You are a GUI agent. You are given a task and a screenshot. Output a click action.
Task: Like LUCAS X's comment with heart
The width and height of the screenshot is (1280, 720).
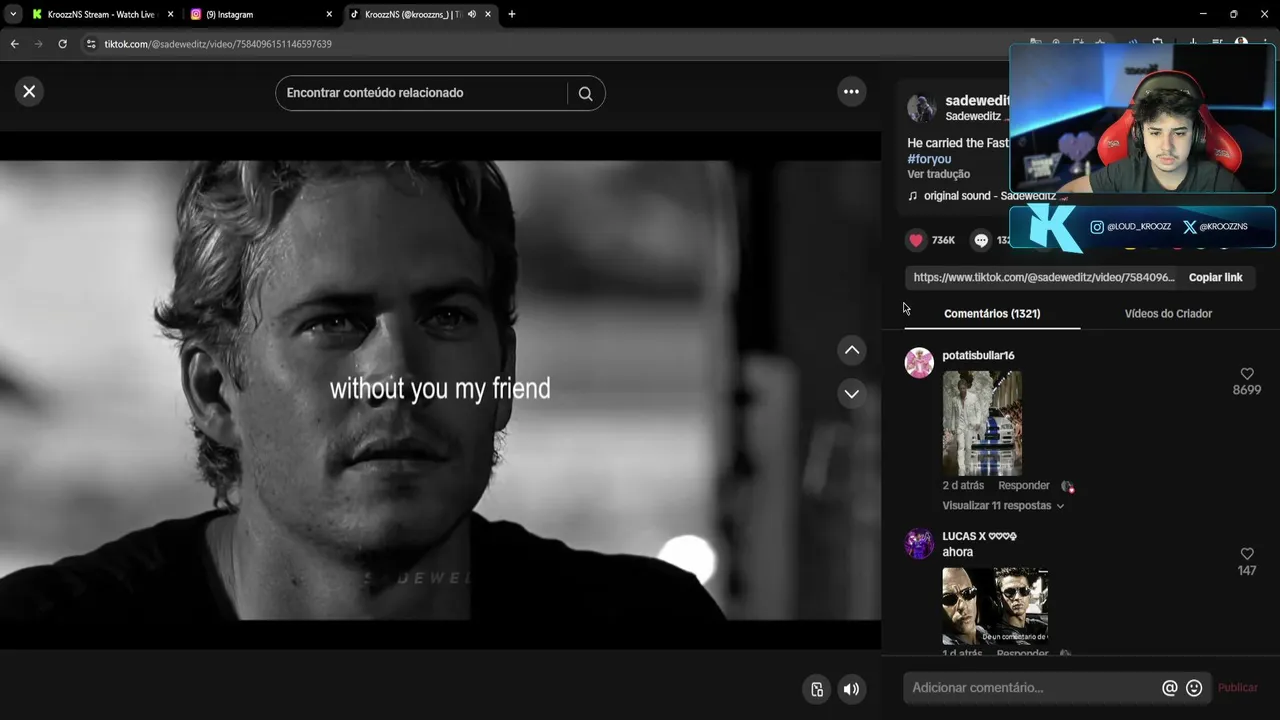(x=1247, y=554)
